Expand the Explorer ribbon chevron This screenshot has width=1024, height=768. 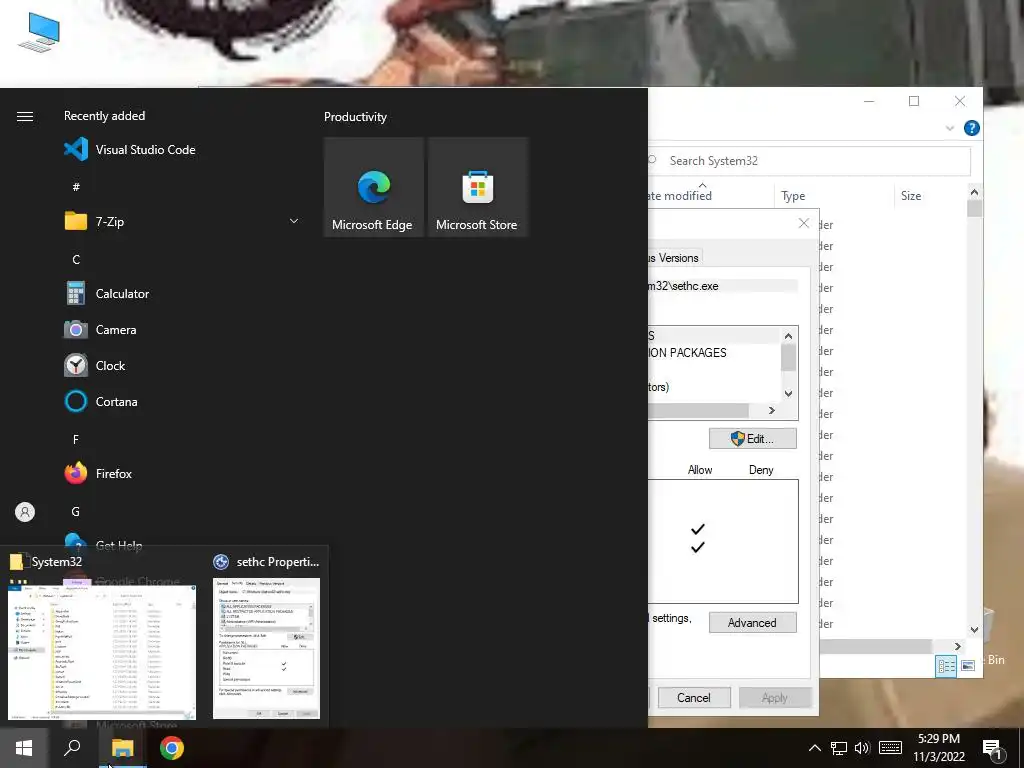[x=950, y=128]
